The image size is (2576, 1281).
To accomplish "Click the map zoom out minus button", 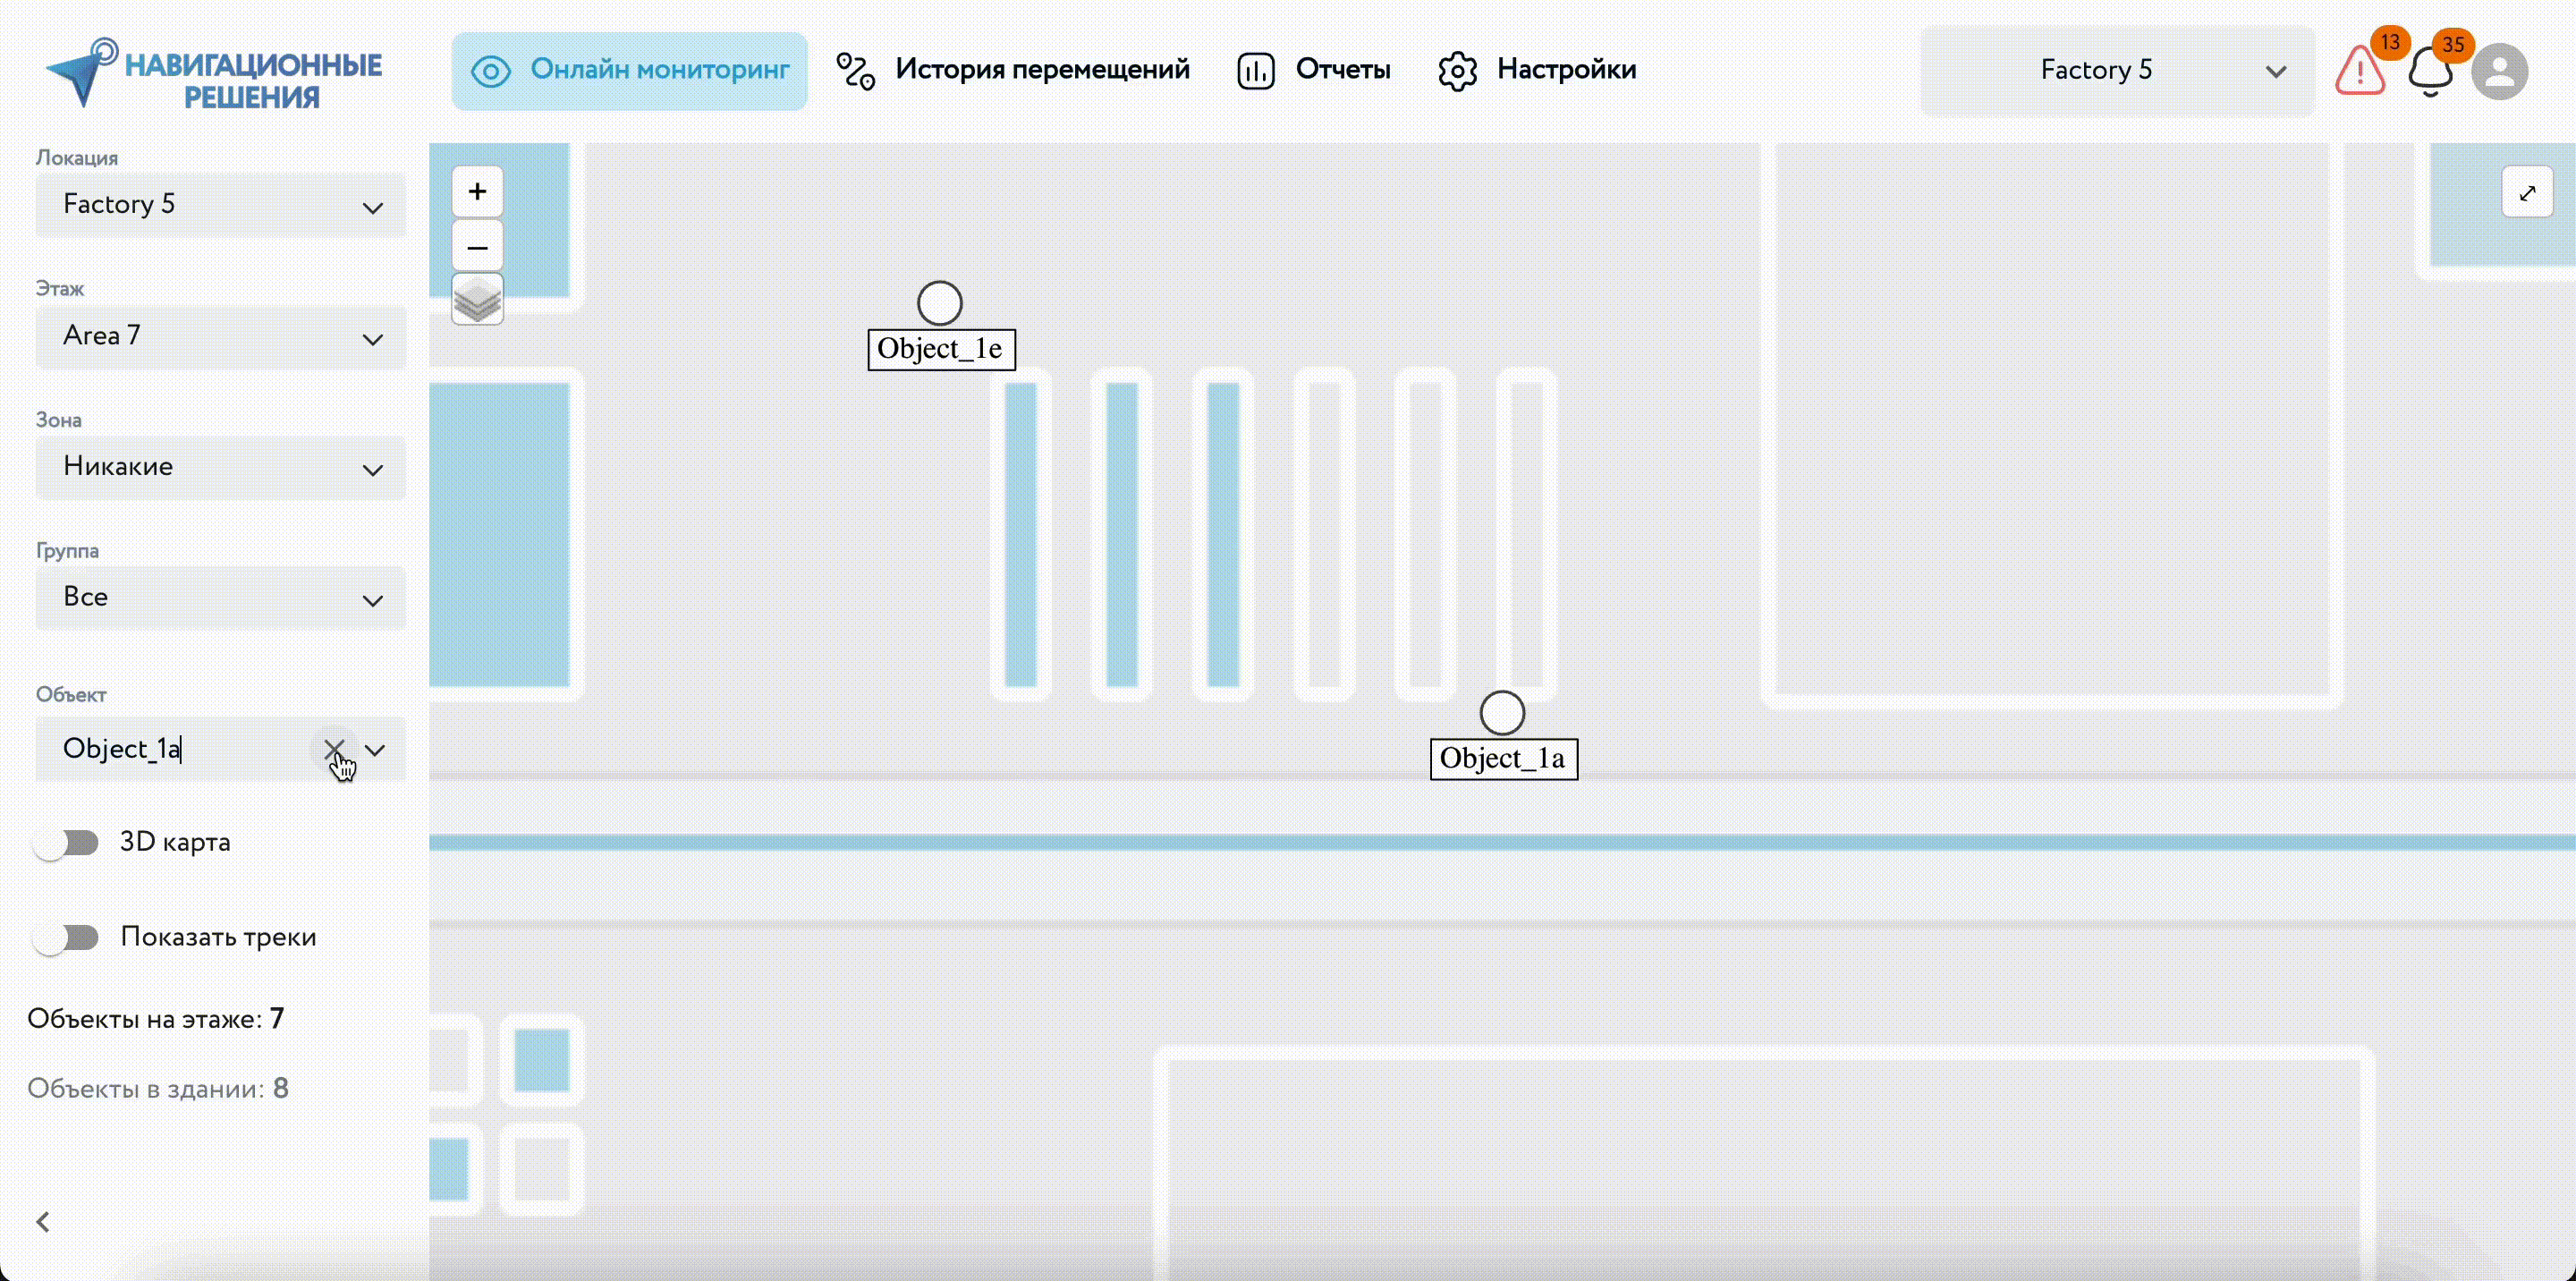I will pos(477,247).
